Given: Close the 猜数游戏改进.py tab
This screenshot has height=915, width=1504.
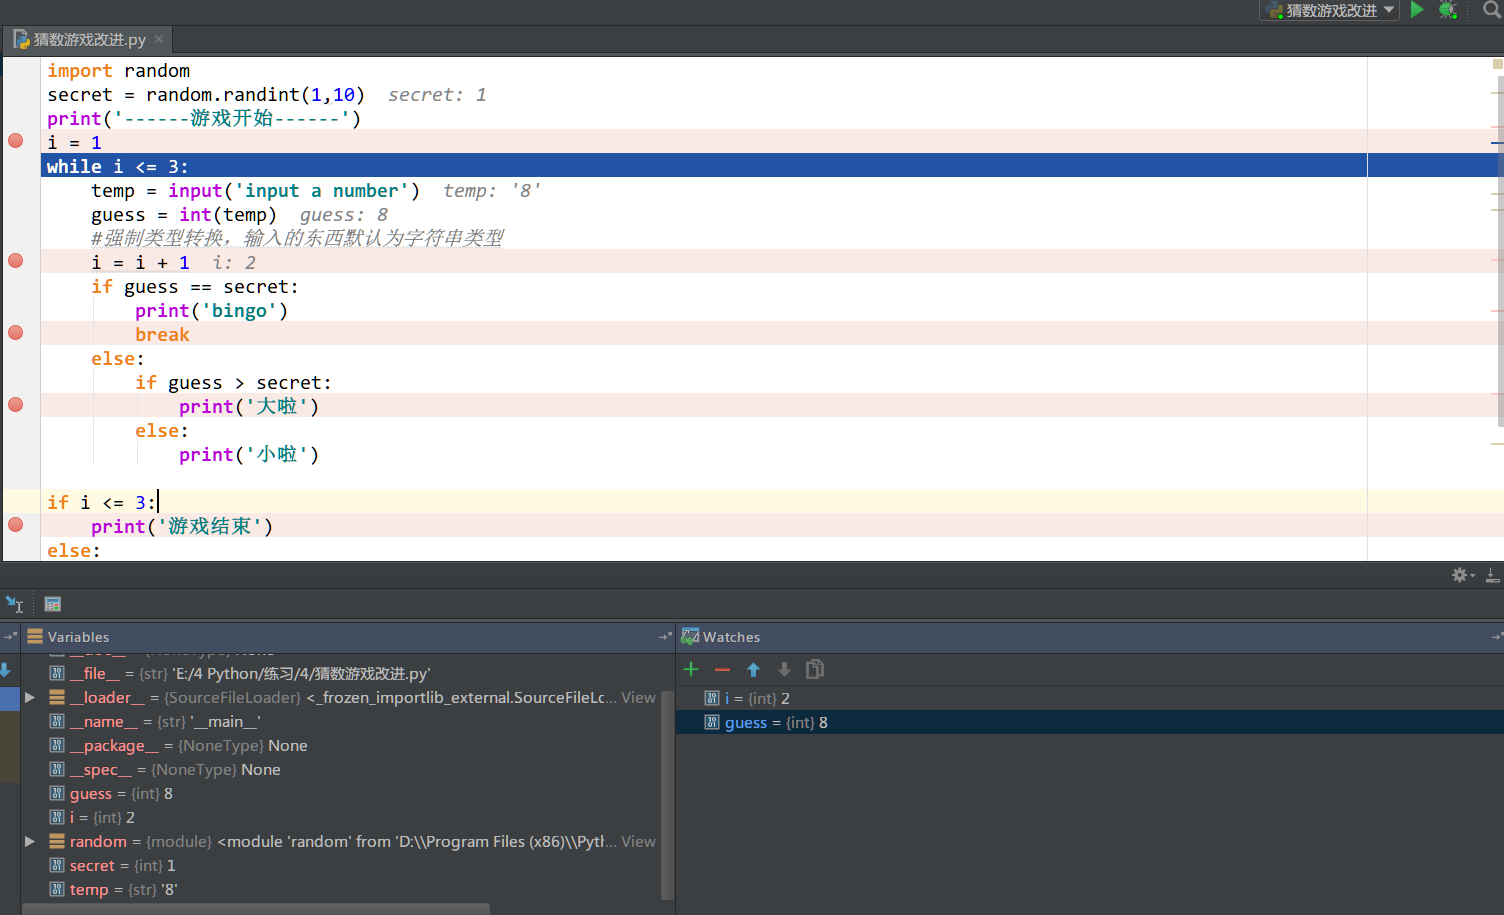Looking at the screenshot, I should [159, 39].
